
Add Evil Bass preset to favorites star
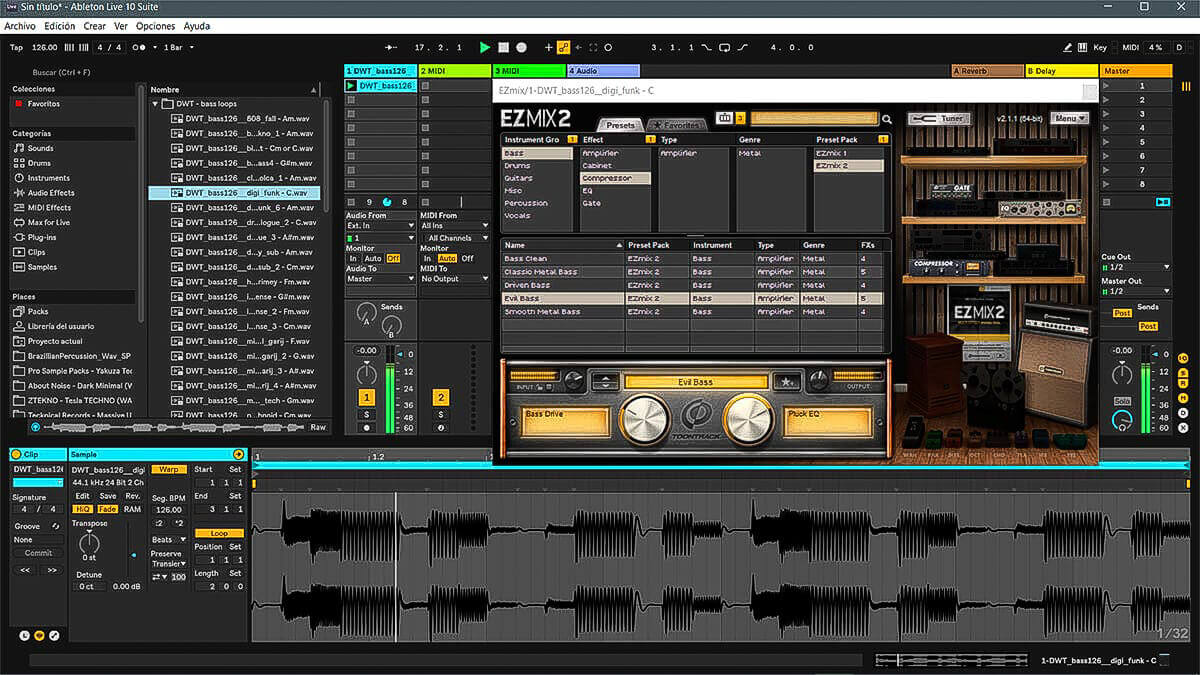pos(788,381)
